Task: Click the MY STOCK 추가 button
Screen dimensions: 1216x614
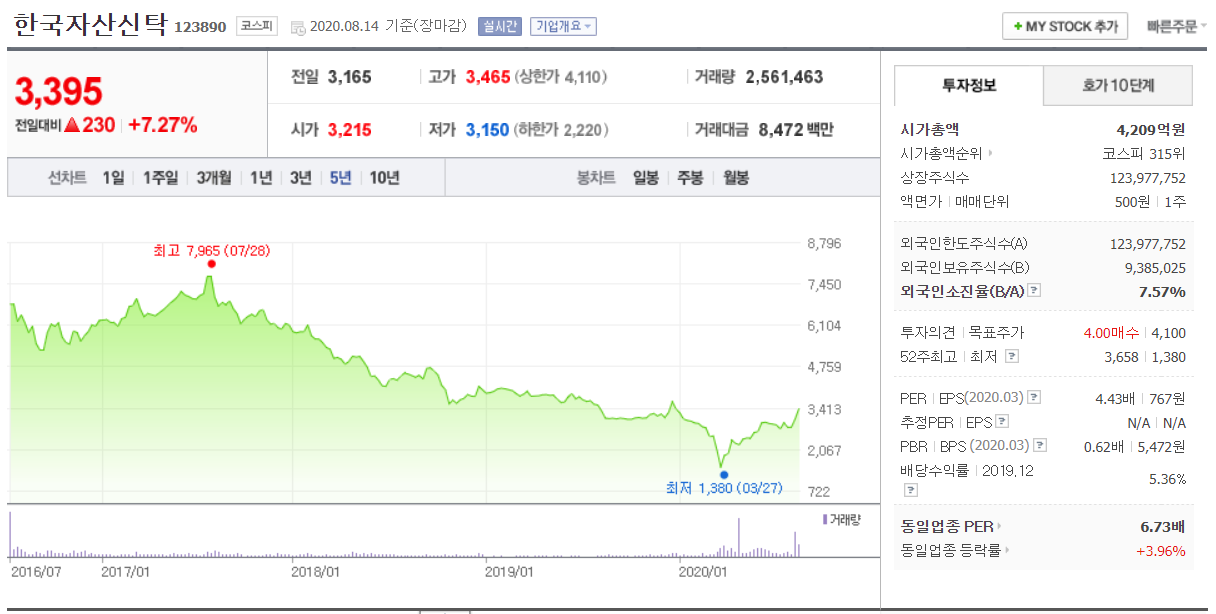Action: pyautogui.click(x=1065, y=26)
